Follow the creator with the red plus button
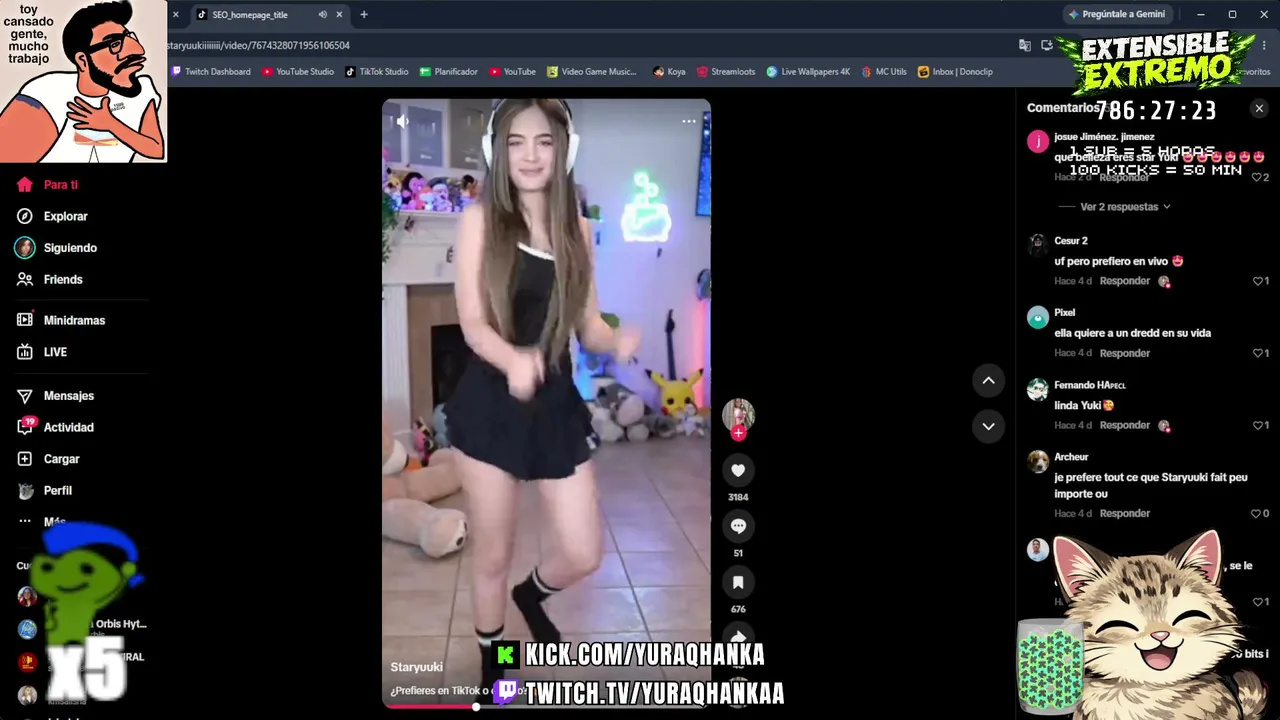Screen dimensions: 1280x720 [738, 433]
